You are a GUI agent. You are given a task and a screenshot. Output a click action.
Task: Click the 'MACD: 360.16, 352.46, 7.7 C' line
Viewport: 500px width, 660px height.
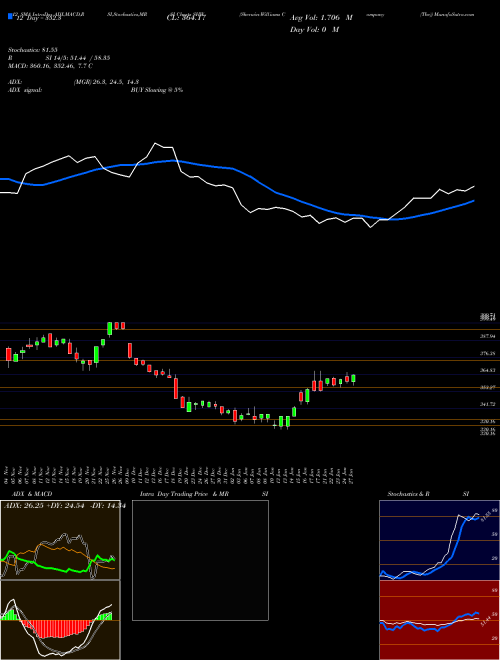50,66
